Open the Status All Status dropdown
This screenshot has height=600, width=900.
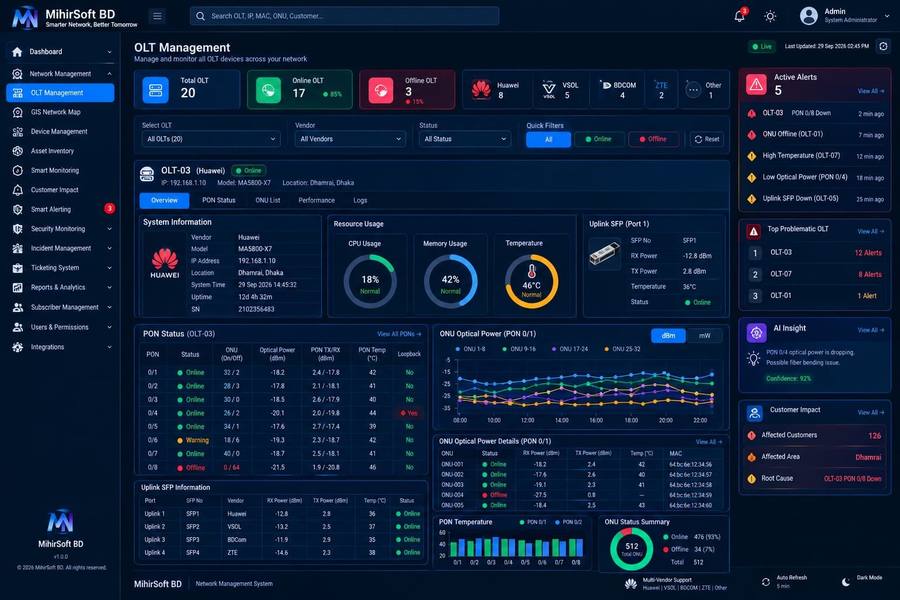(464, 139)
